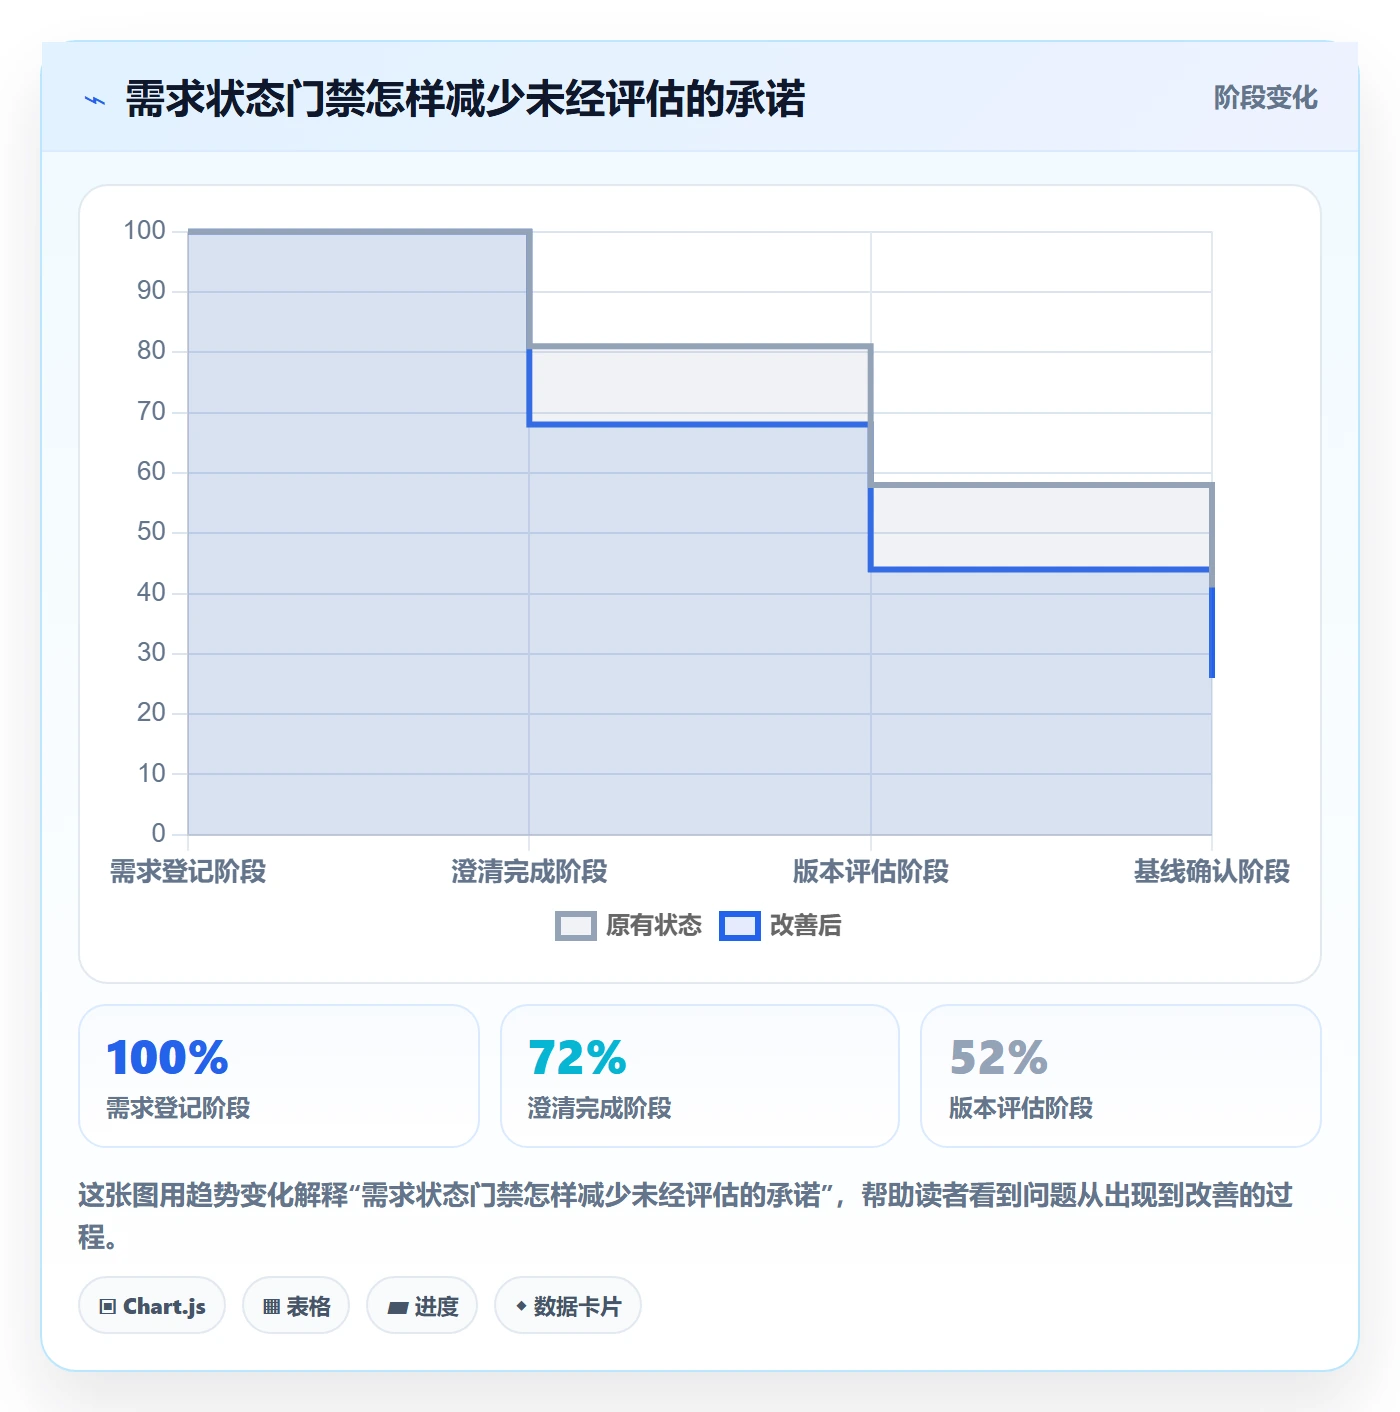Toggle the 原有状态 legend swatch

pyautogui.click(x=576, y=926)
